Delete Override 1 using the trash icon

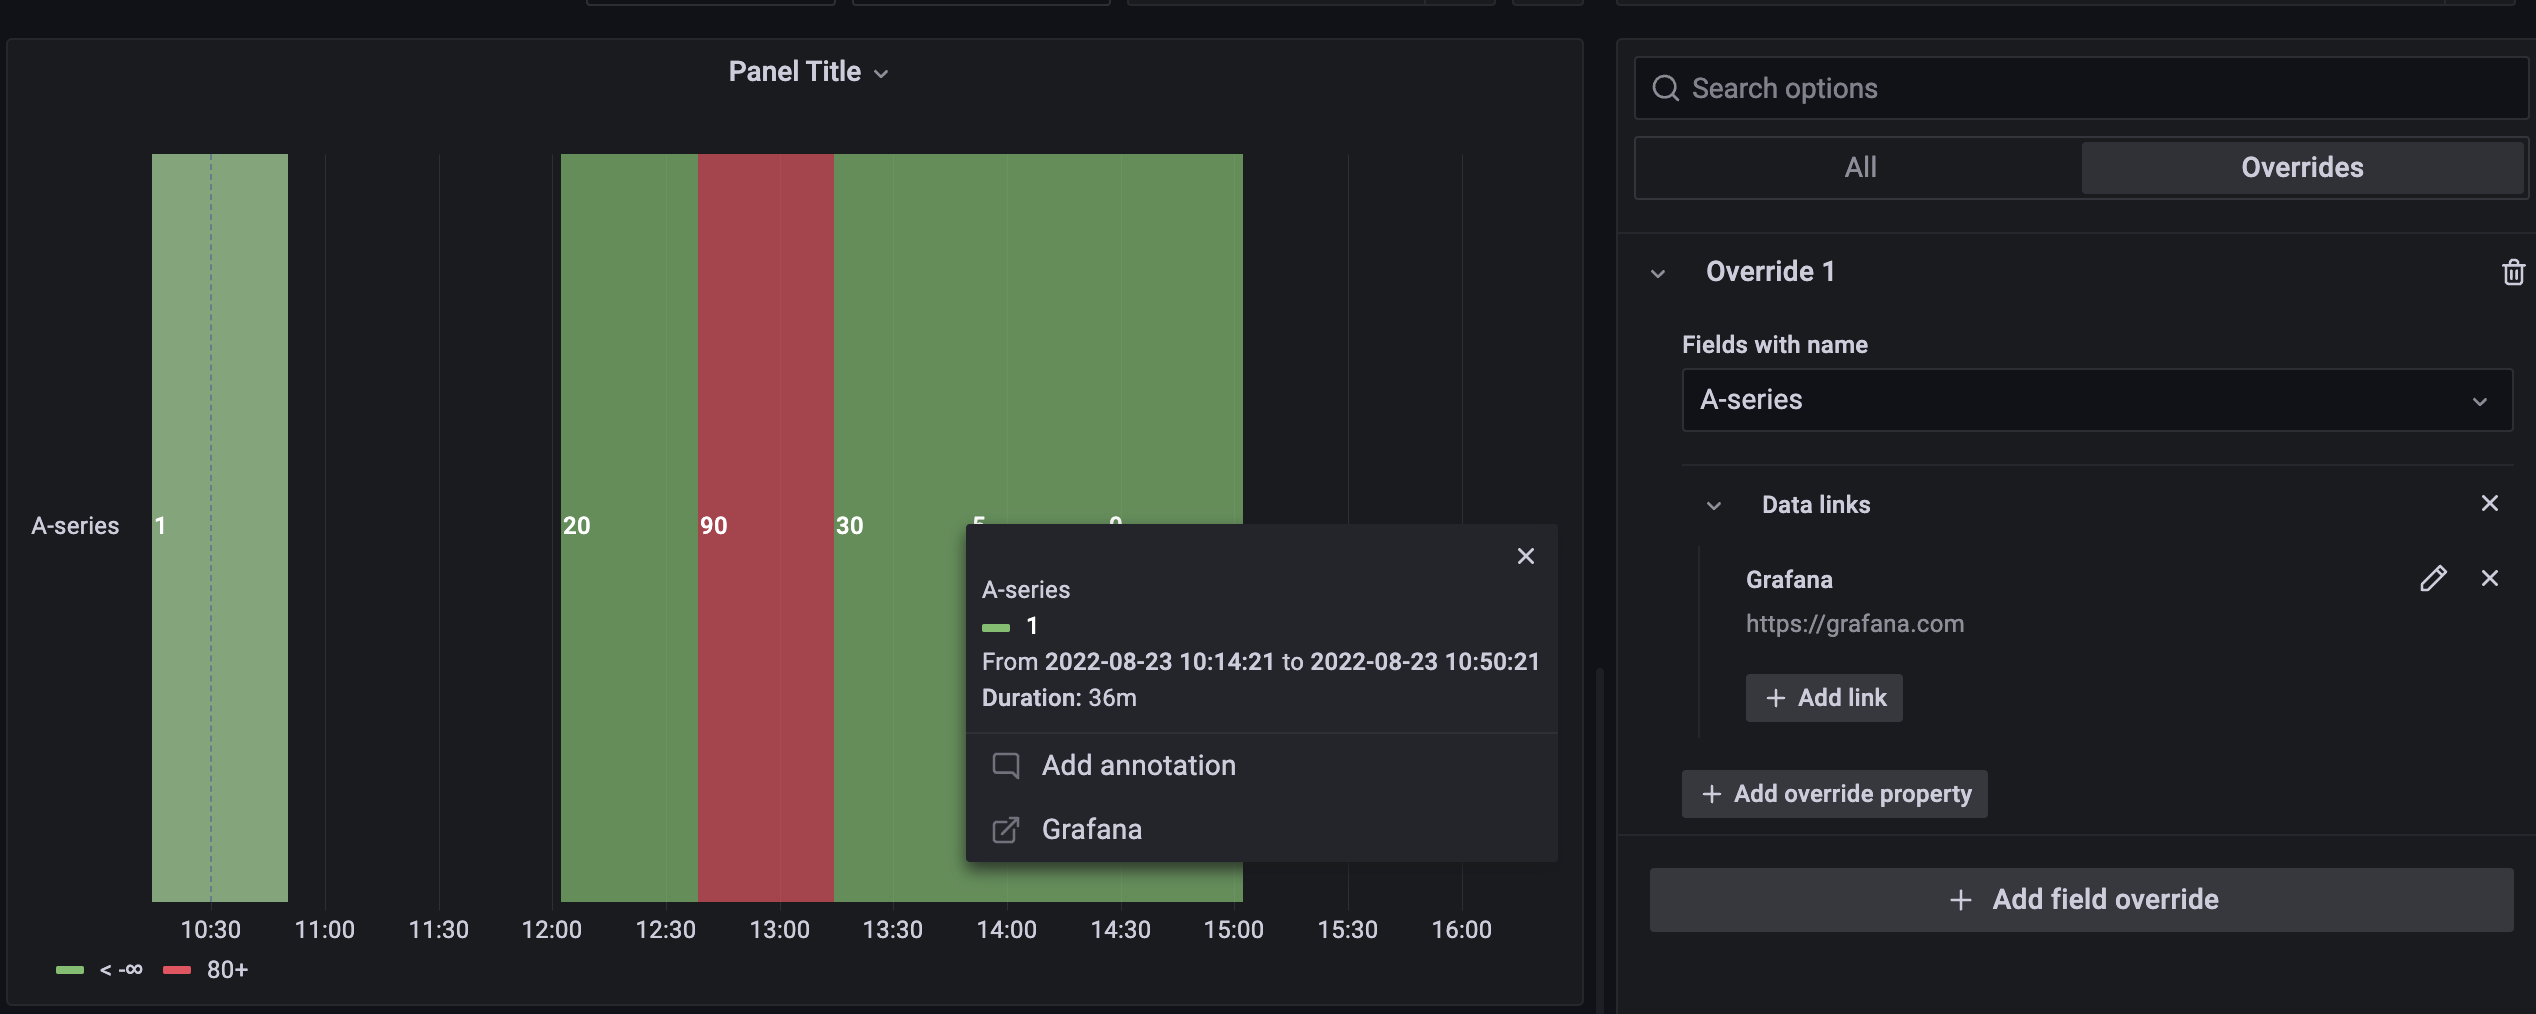coord(2513,271)
